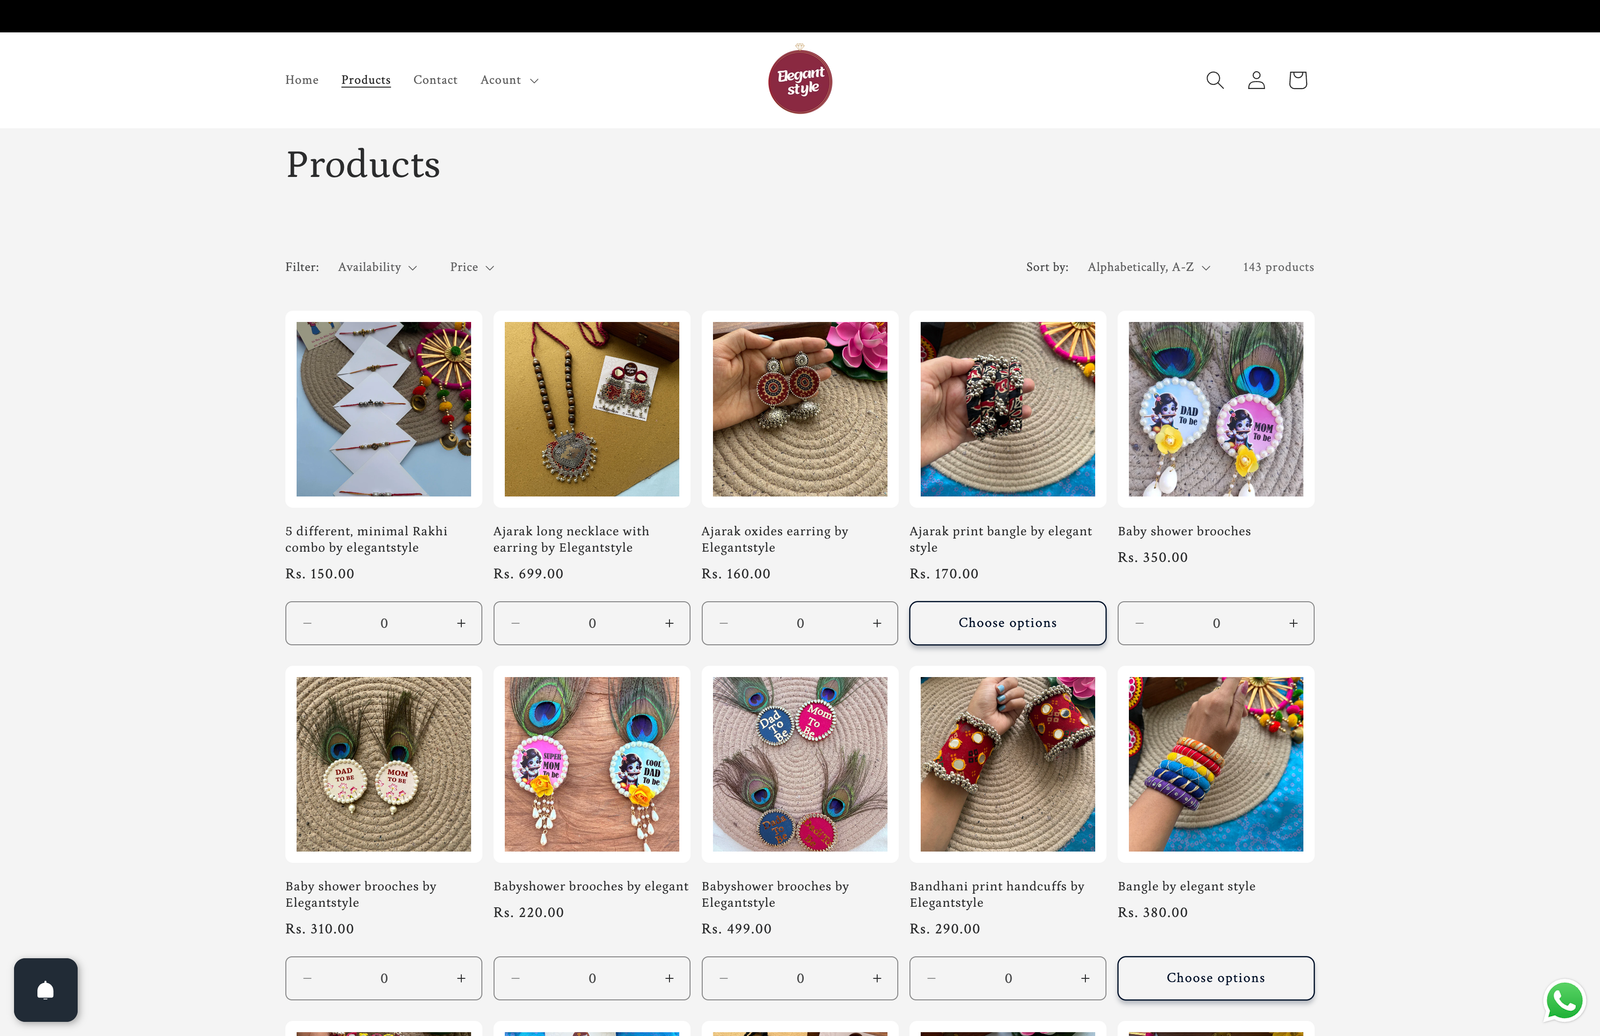Choose options for Bangle by elegant style
The height and width of the screenshot is (1036, 1600).
(1216, 978)
